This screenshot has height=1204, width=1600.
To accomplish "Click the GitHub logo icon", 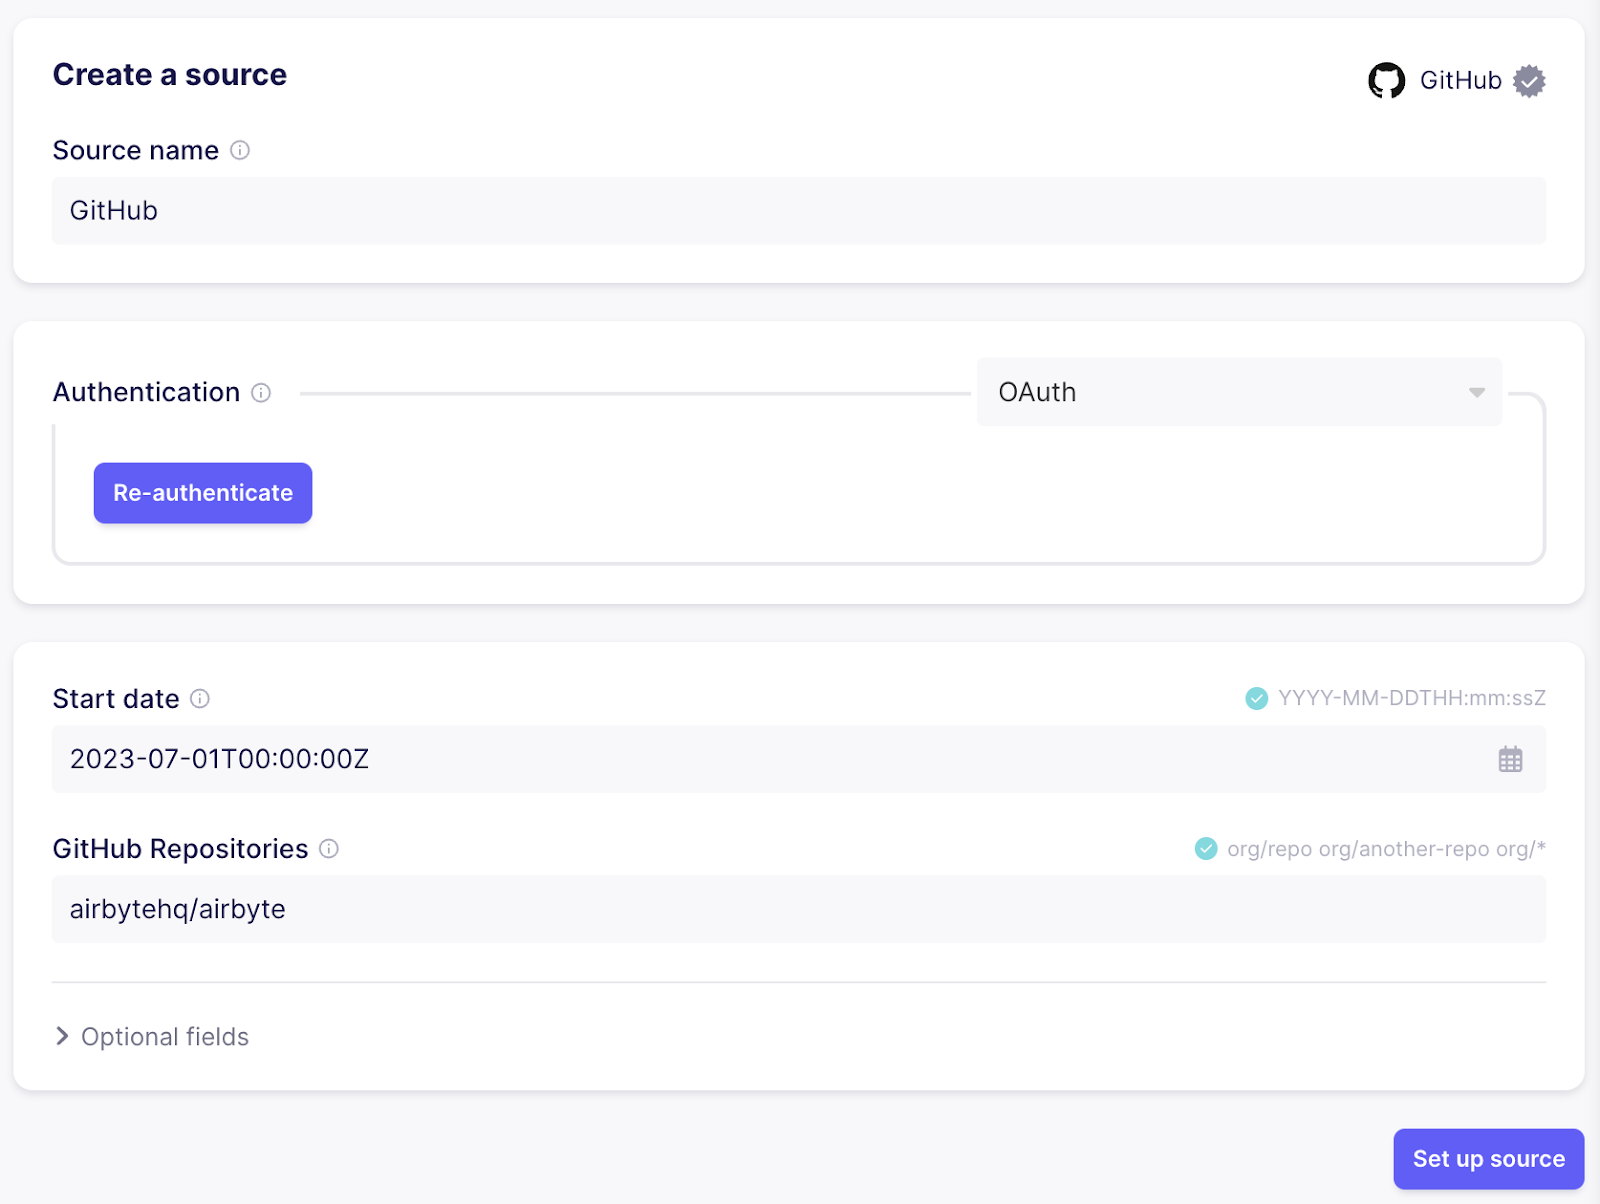I will point(1388,81).
